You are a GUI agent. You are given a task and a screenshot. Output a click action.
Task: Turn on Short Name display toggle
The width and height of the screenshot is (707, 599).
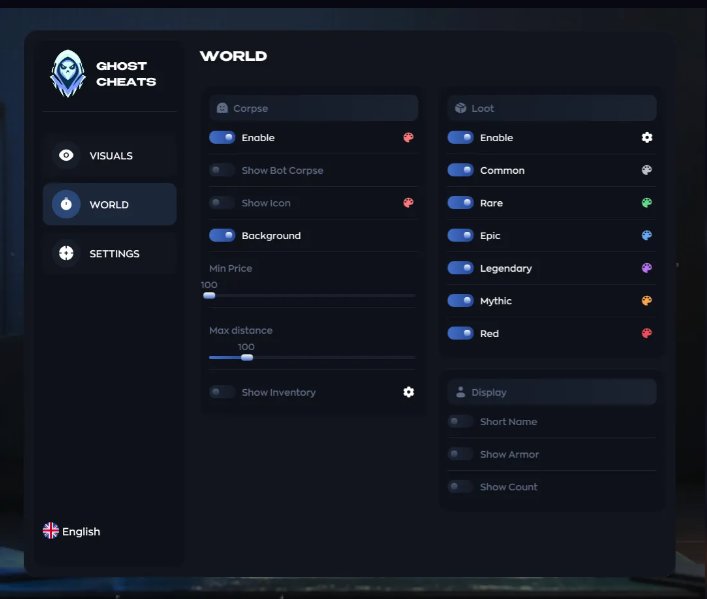click(x=460, y=421)
